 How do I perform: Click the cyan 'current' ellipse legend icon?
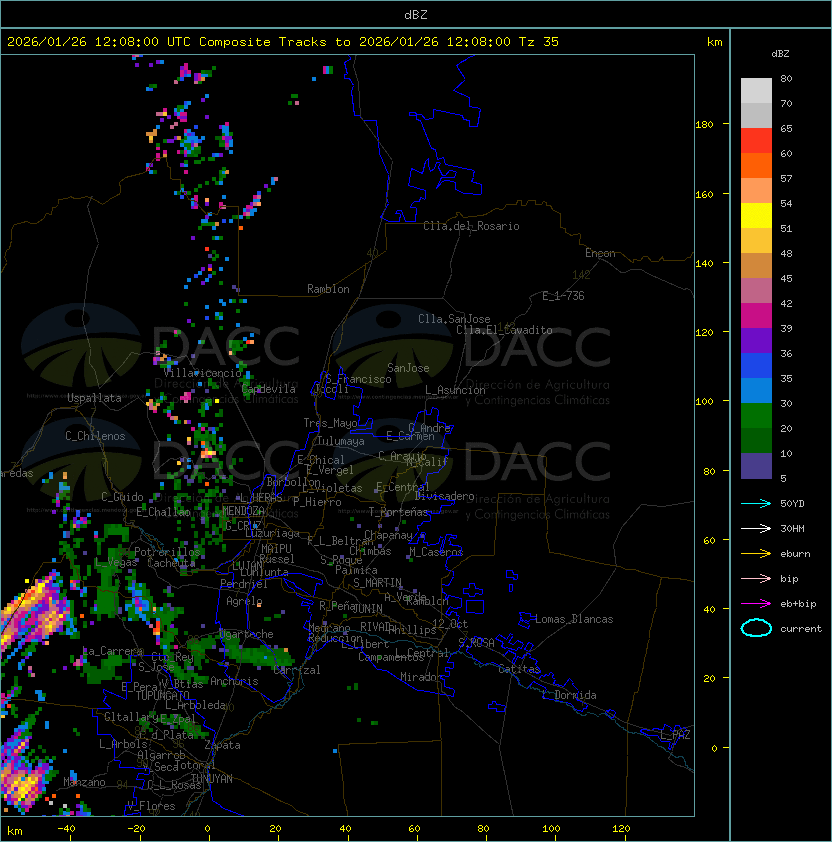(756, 628)
